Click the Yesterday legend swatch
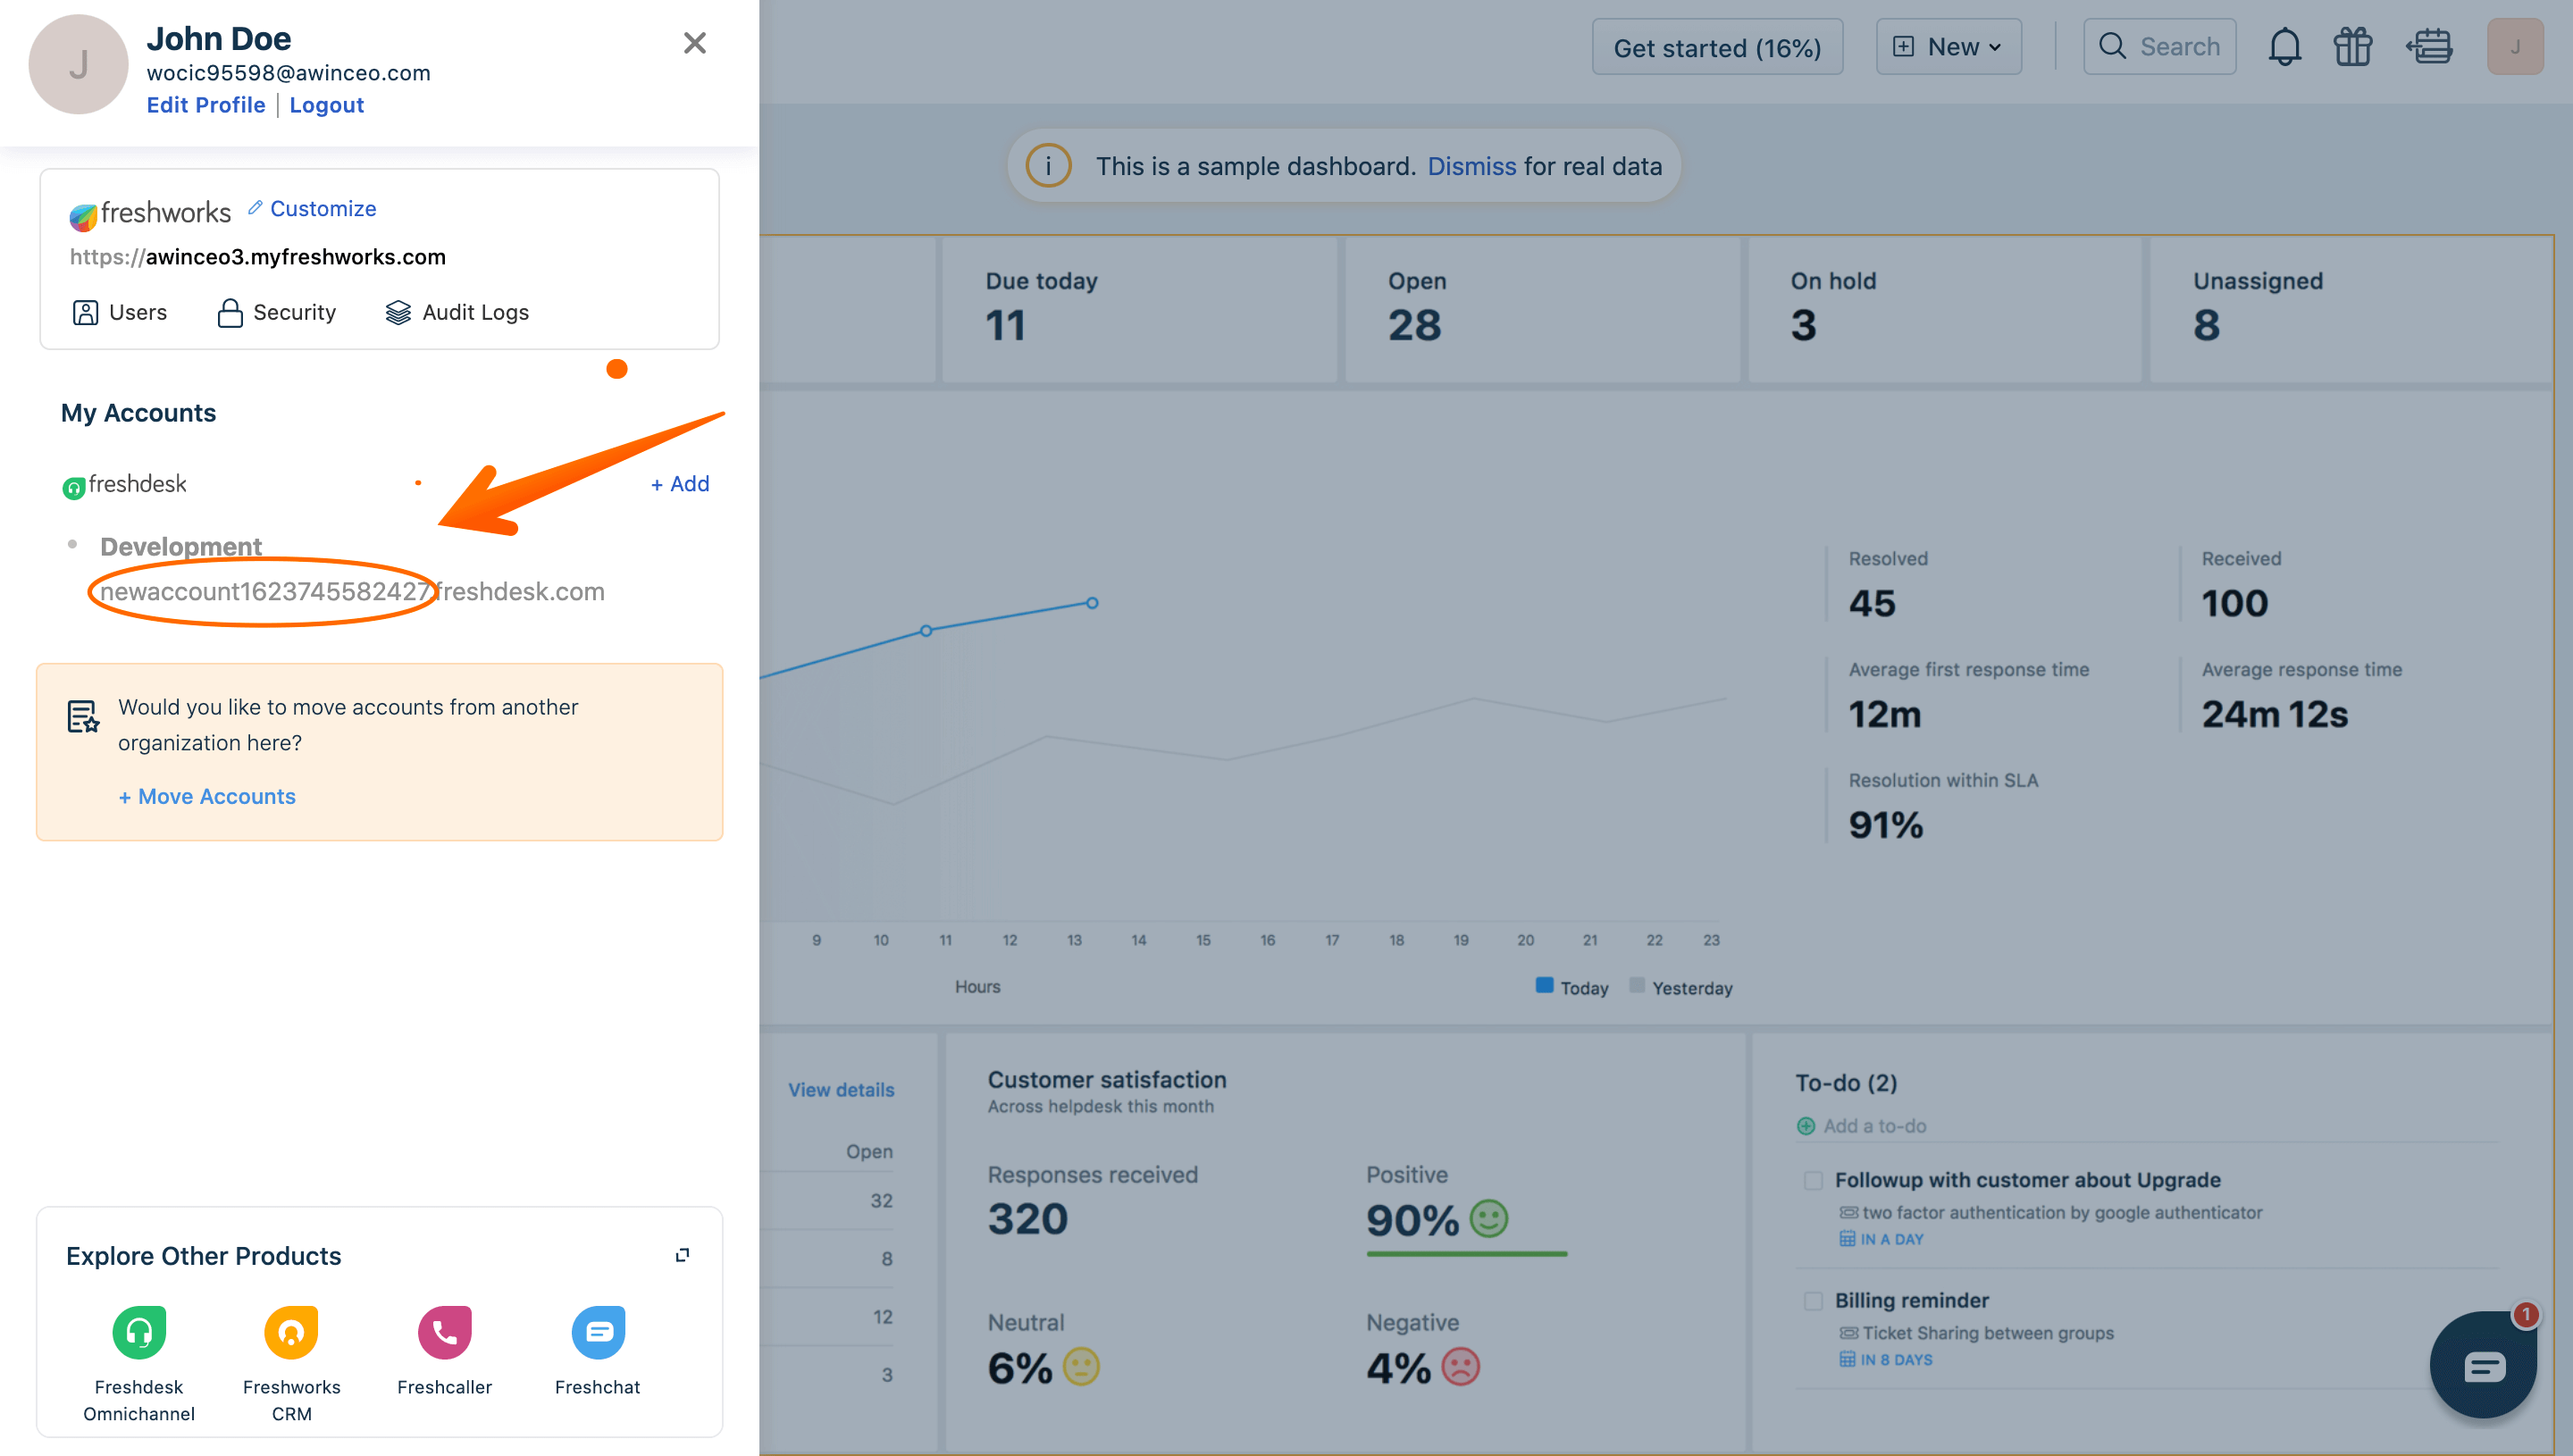Screen dimensions: 2573x1456 [1637, 986]
